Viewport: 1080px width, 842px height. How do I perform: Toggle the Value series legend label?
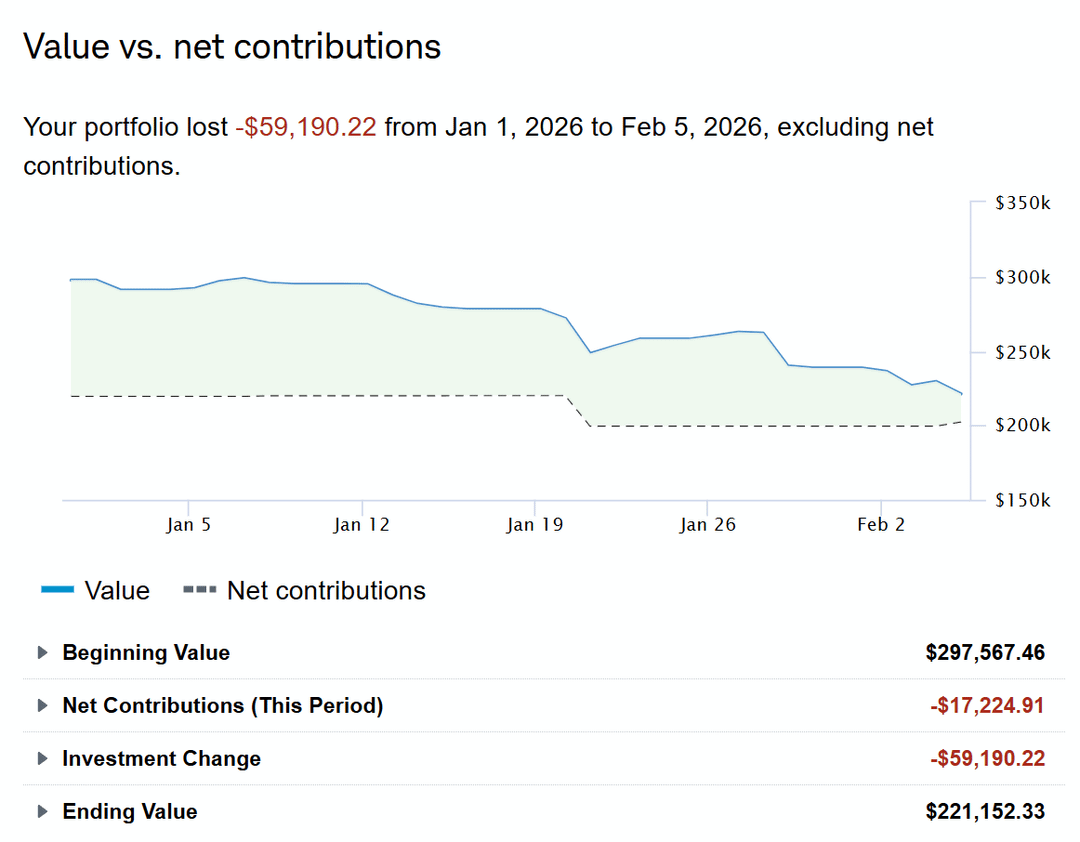pyautogui.click(x=117, y=591)
